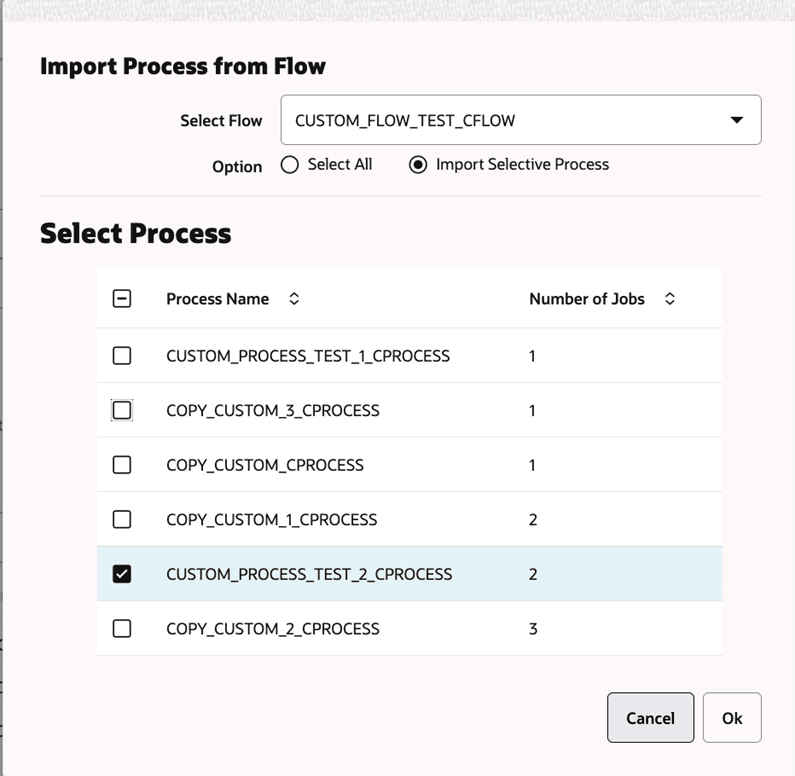Screen dimensions: 795x776
Task: Sort by Number of Jobs icon
Action: point(670,298)
